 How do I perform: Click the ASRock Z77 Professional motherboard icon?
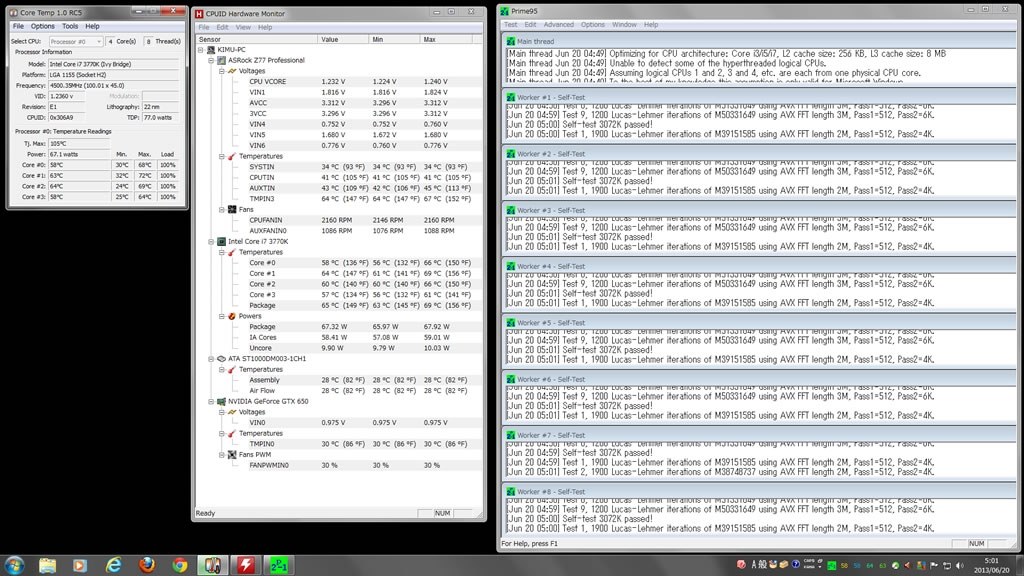[x=221, y=60]
